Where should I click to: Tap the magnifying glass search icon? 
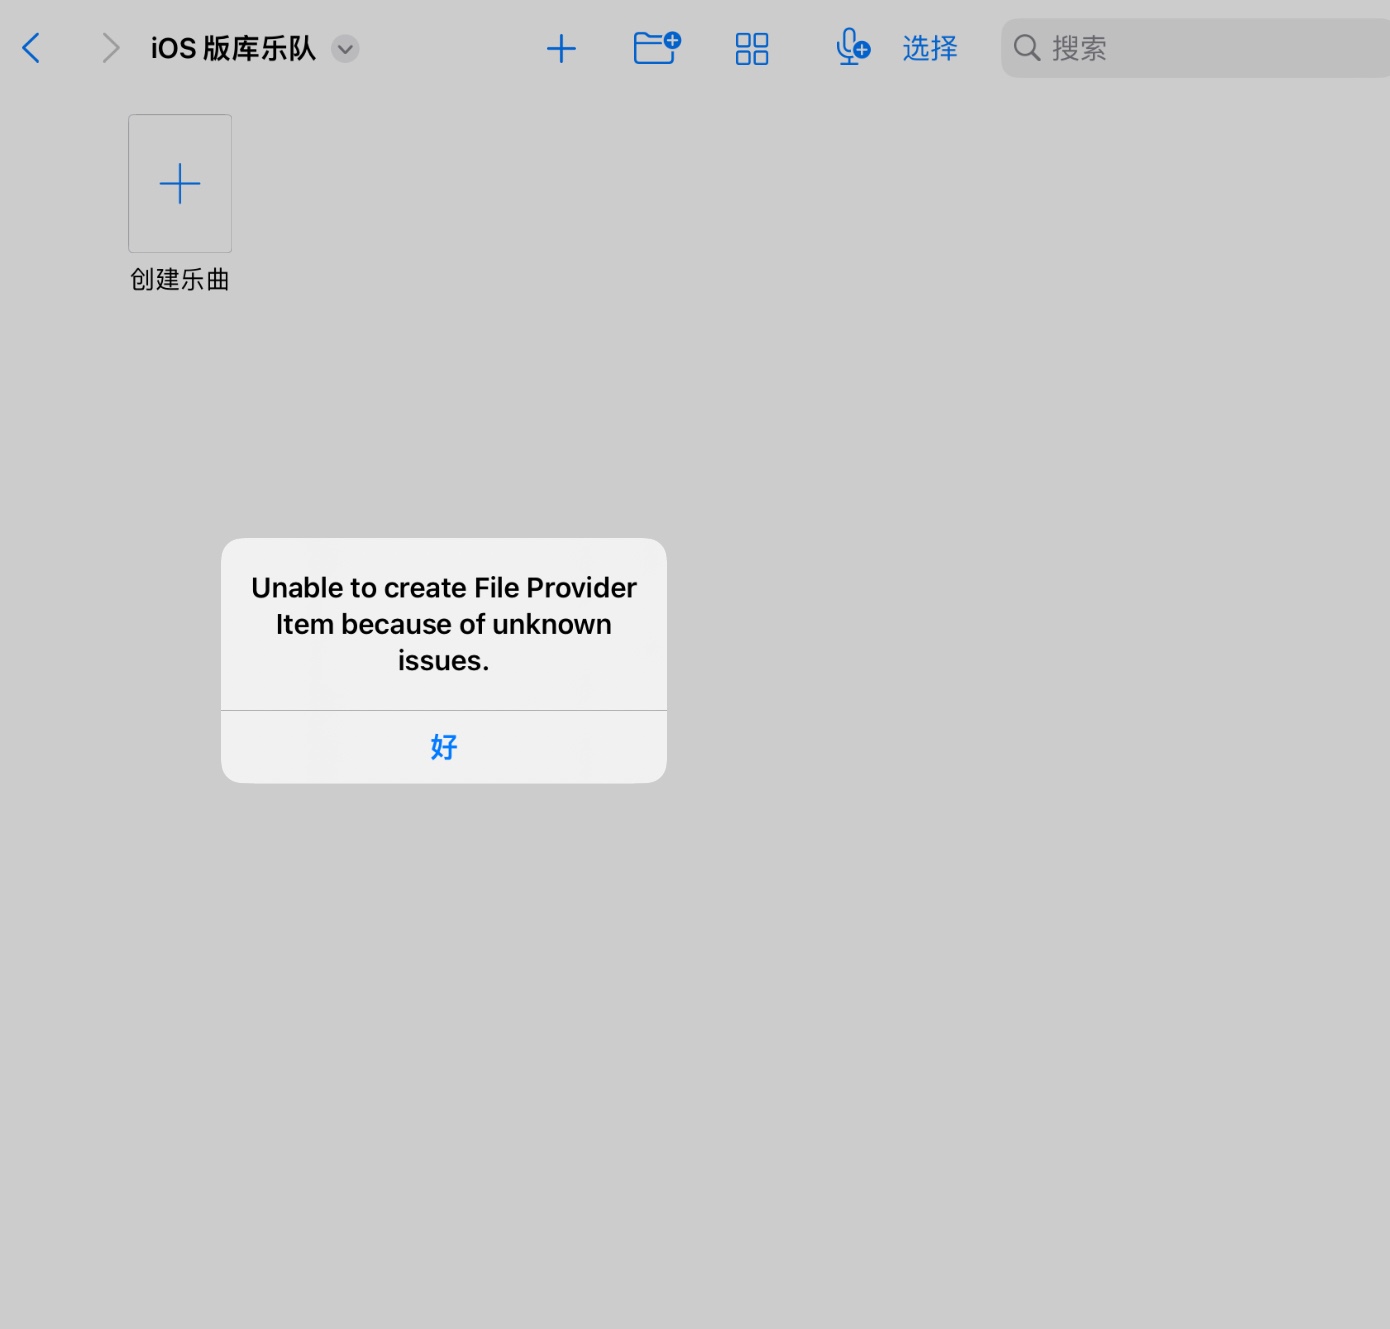(1027, 48)
